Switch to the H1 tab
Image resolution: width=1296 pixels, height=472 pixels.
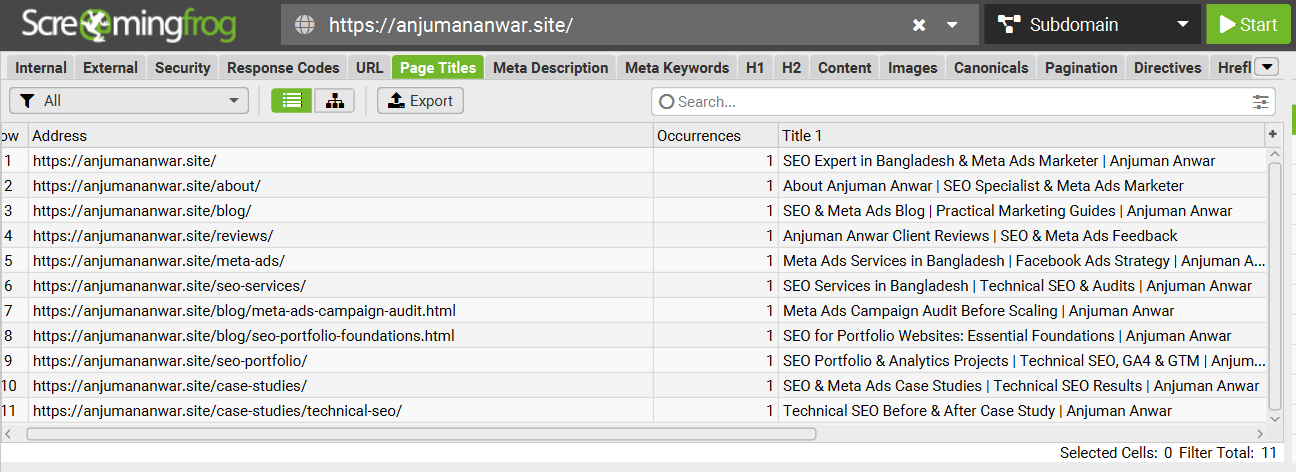(x=755, y=68)
